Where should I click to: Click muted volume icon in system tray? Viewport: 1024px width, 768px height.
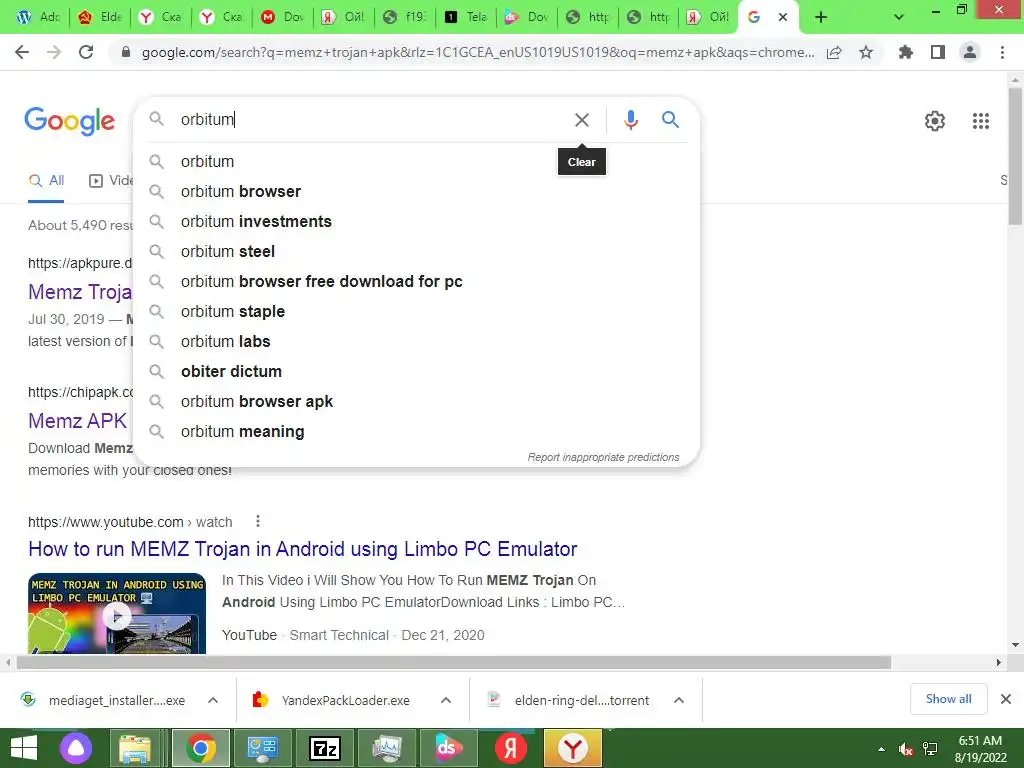pyautogui.click(x=905, y=750)
